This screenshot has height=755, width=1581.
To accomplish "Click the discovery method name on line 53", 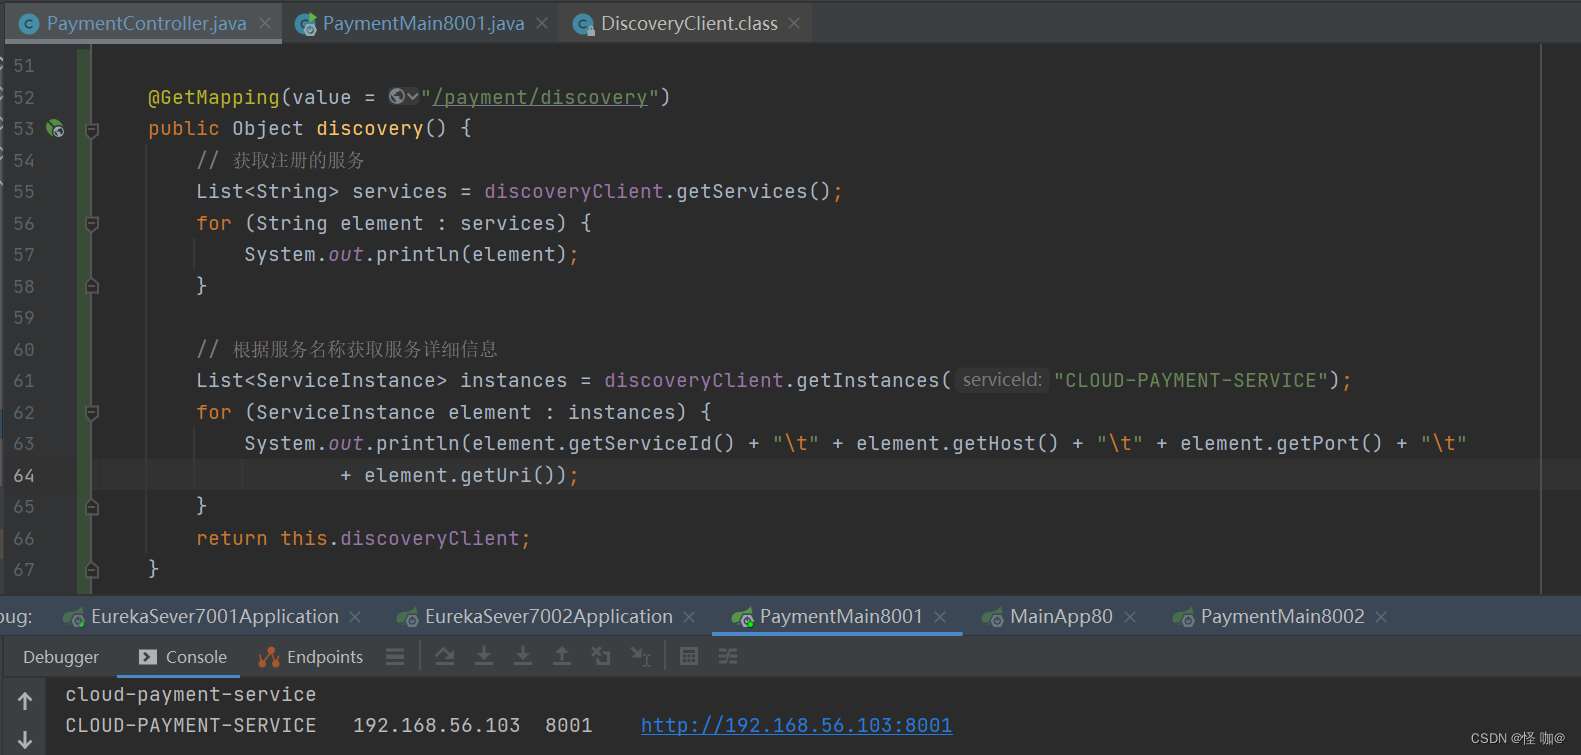I will pyautogui.click(x=370, y=128).
